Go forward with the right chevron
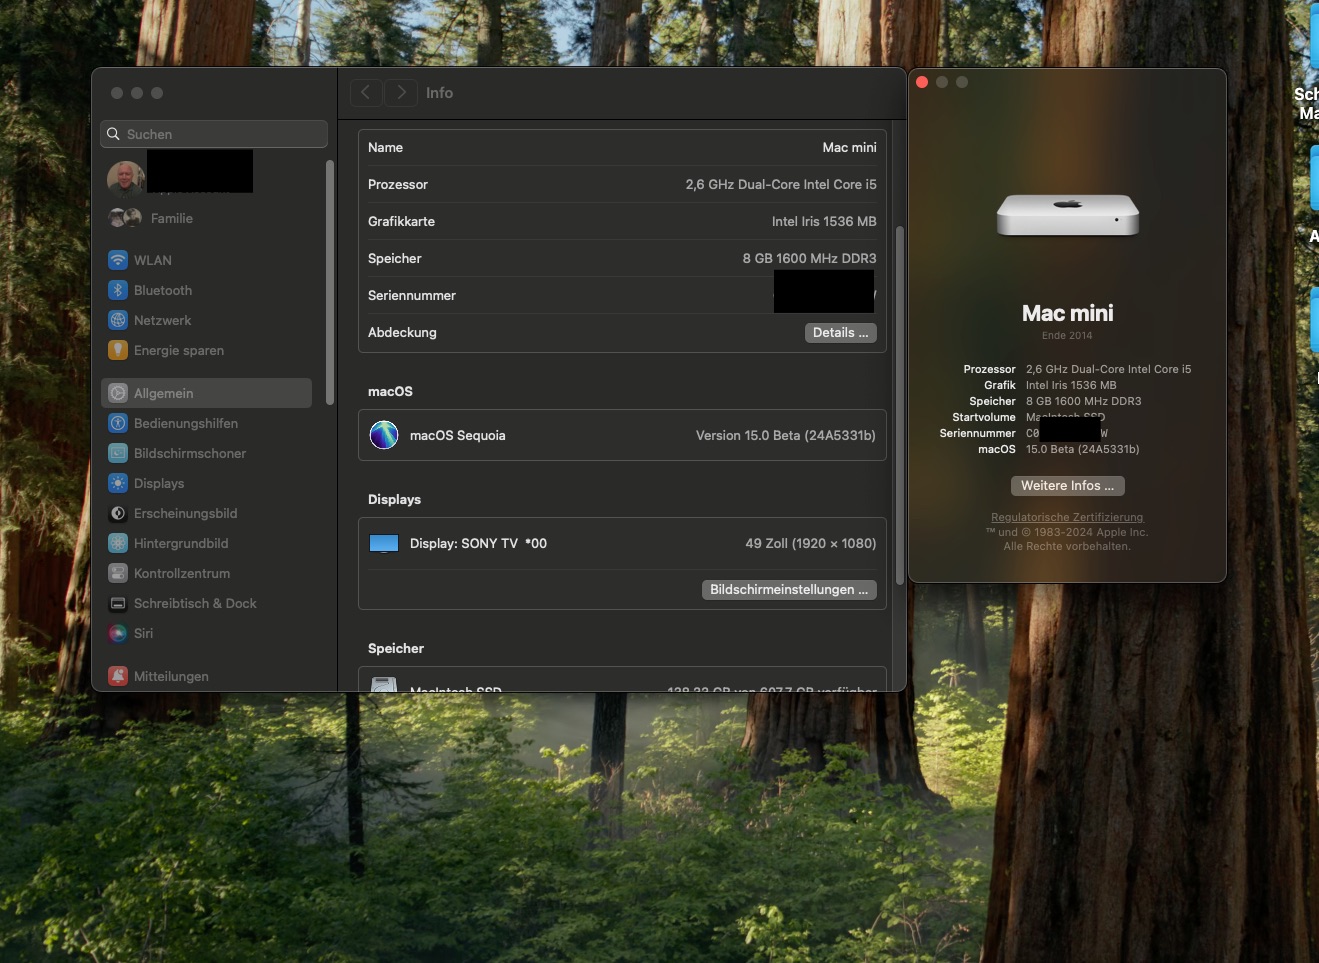 tap(401, 93)
